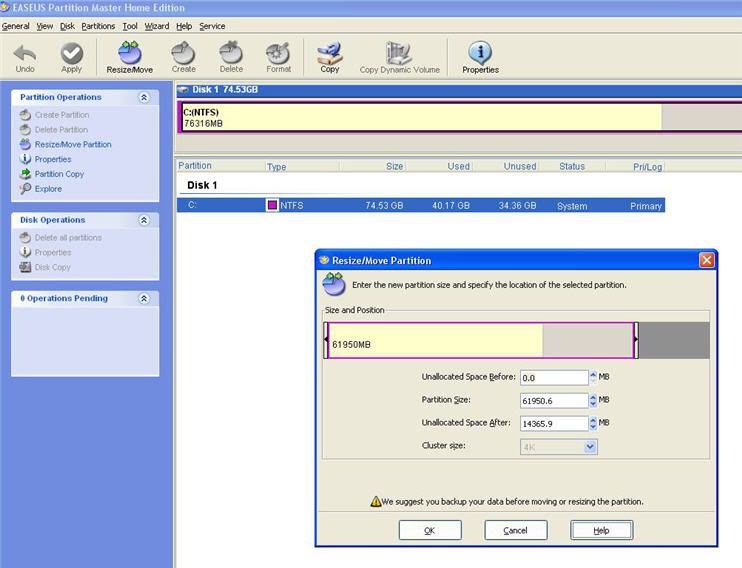Screen dimensions: 742x568
Task: Open the Cluster size dropdown
Action: (590, 447)
